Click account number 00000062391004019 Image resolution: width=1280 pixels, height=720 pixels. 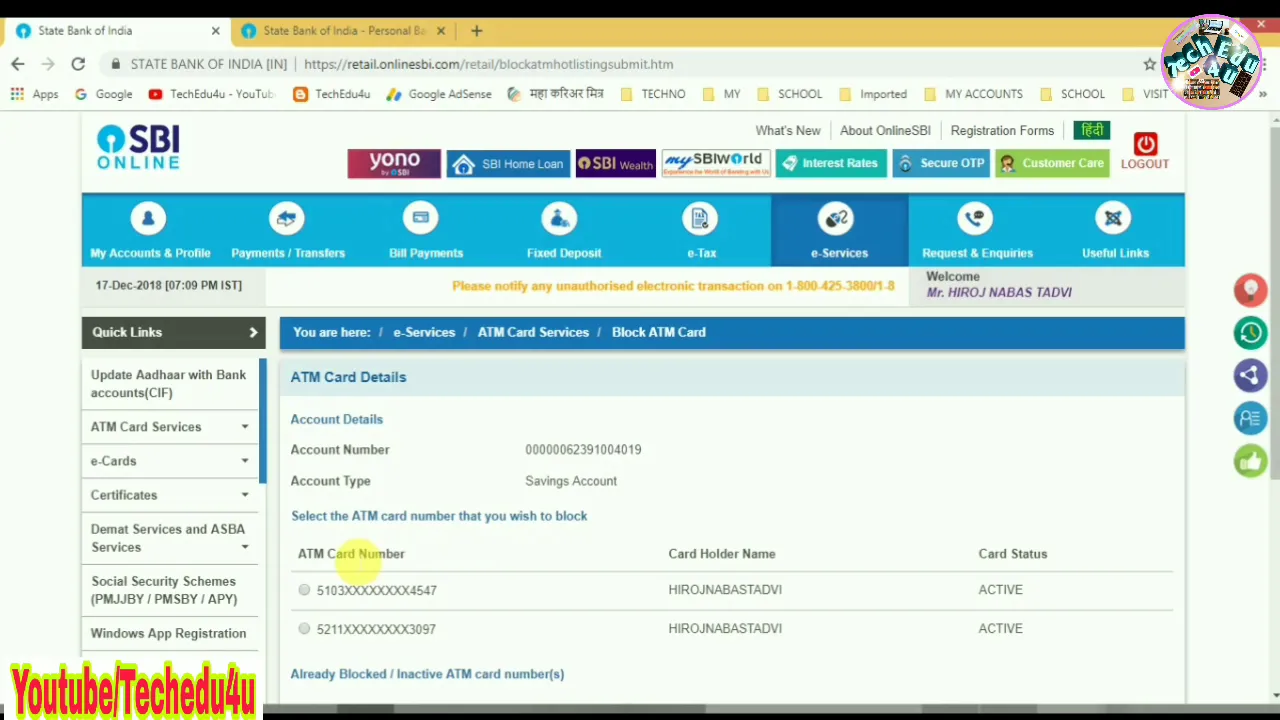583,450
